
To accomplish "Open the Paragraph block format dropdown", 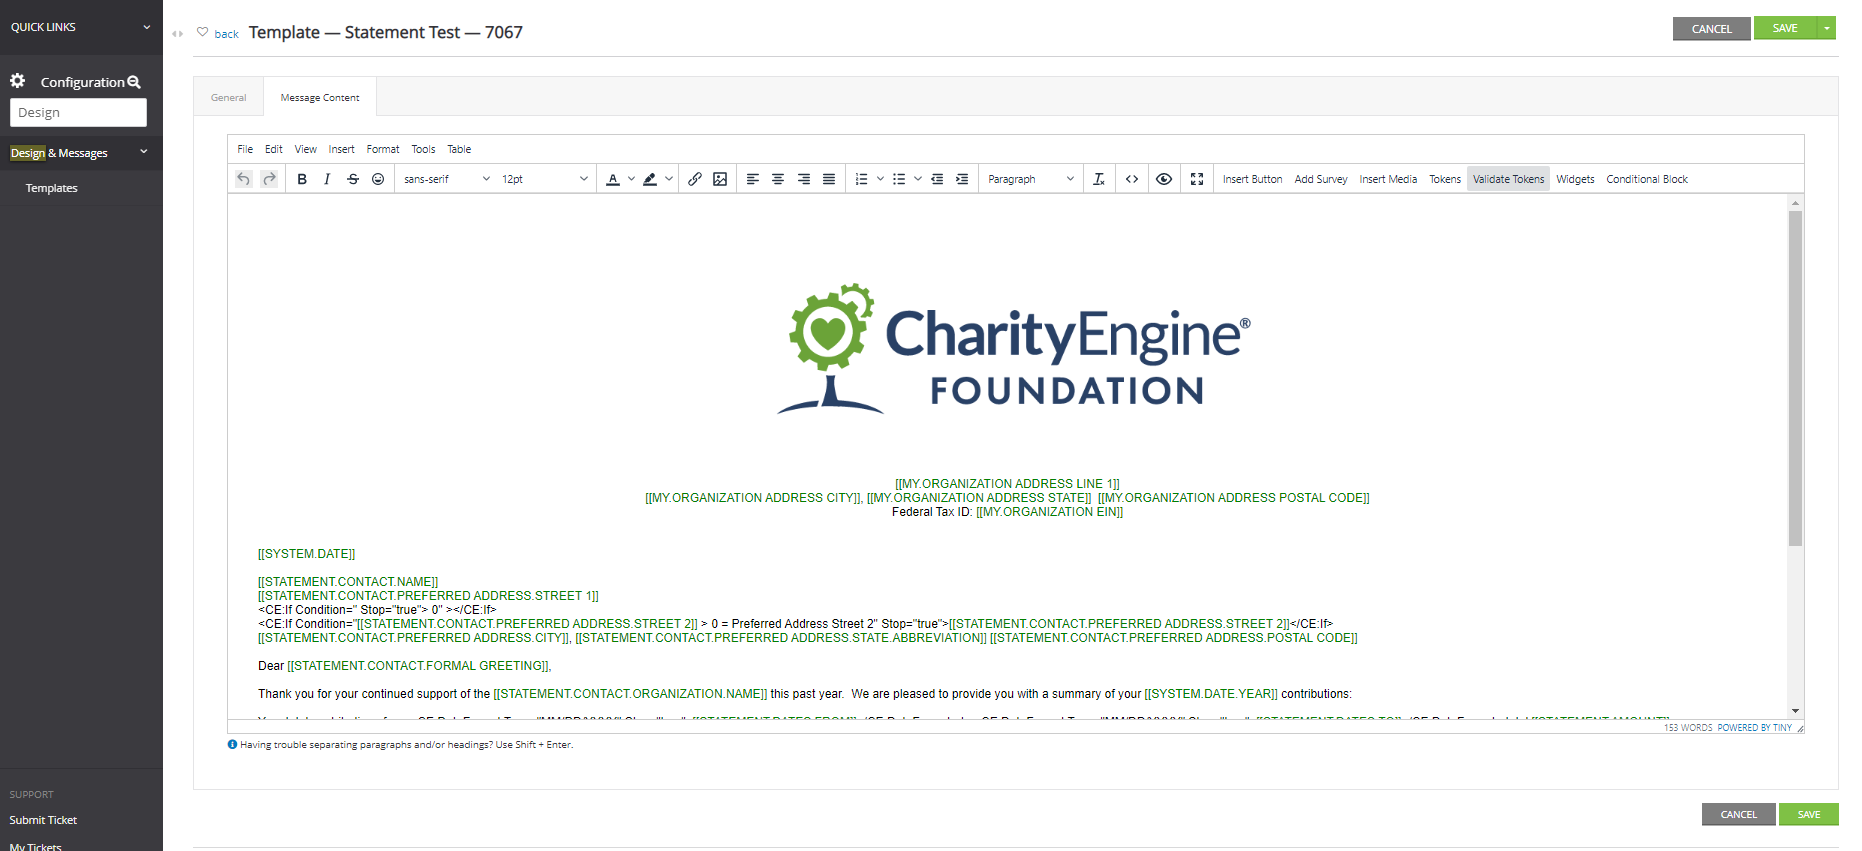I will click(1031, 179).
